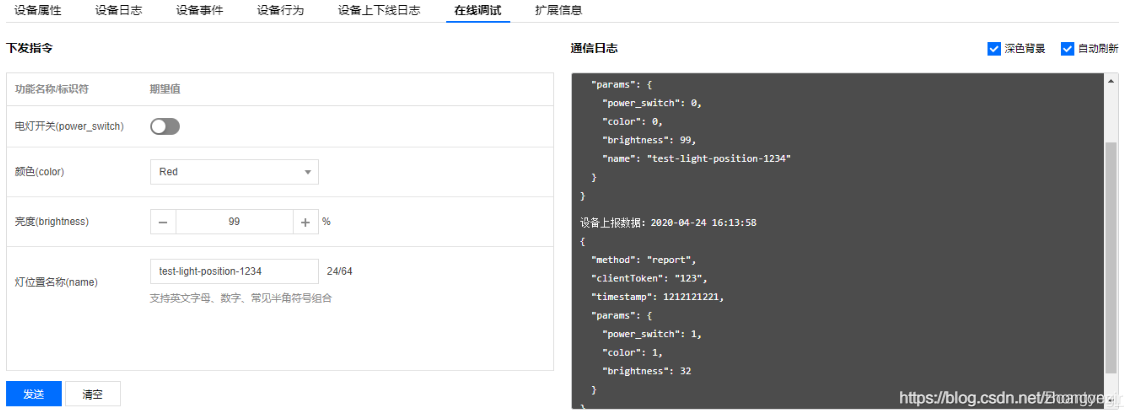Image resolution: width=1133 pixels, height=417 pixels.
Task: Increase brightness with the plus button
Action: coord(305,222)
